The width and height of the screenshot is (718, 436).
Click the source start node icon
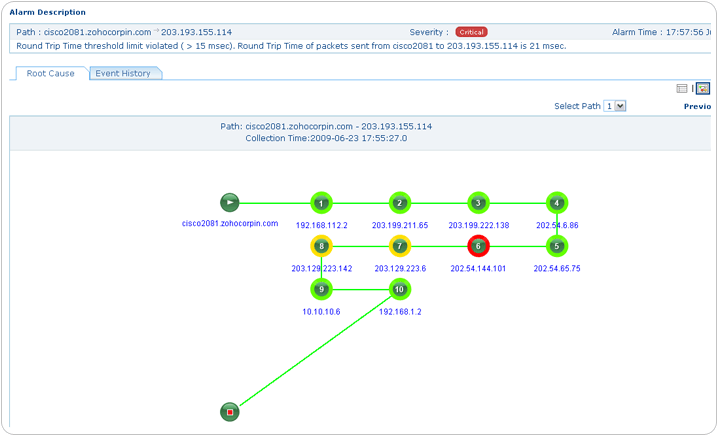tap(230, 203)
